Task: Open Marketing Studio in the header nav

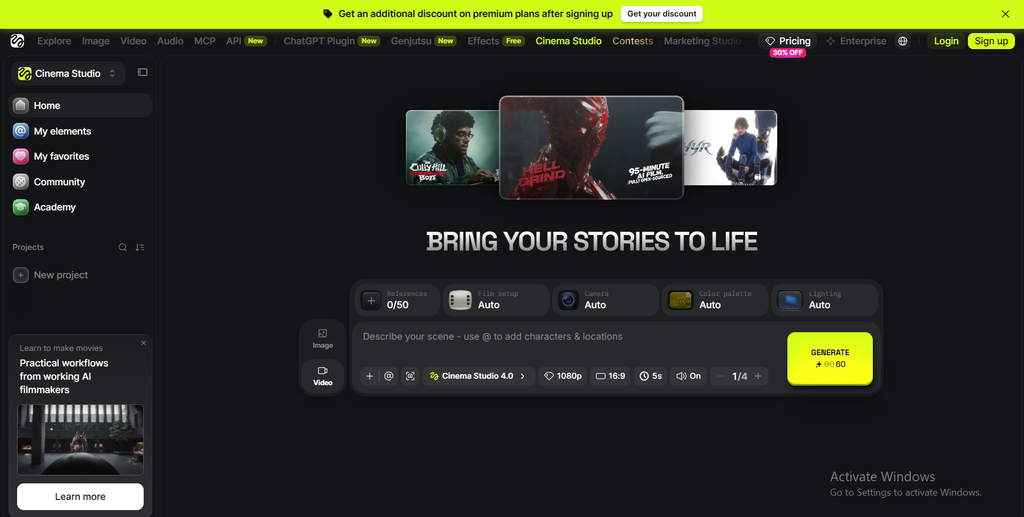Action: pos(702,41)
